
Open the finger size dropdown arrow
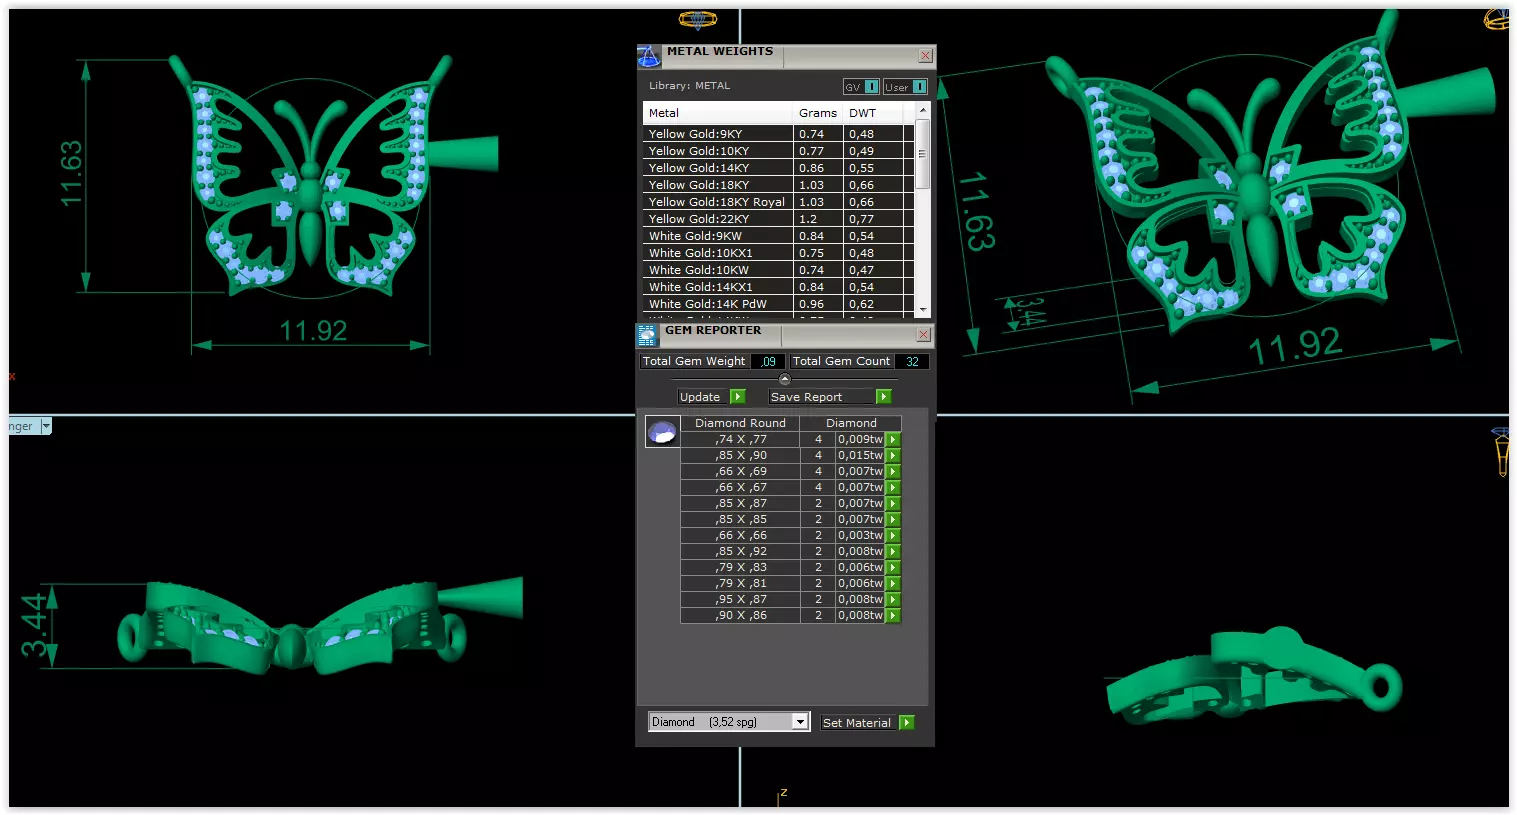coord(46,426)
